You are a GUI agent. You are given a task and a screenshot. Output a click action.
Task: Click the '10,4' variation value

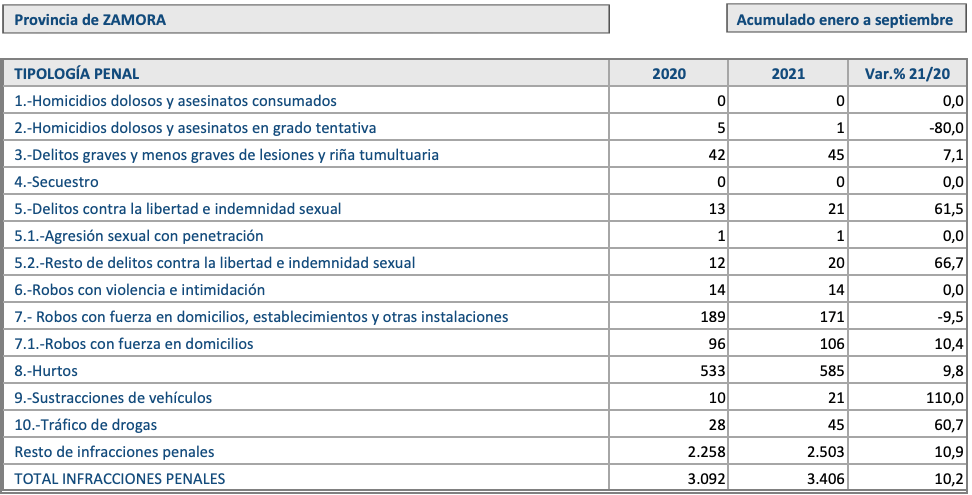(948, 343)
